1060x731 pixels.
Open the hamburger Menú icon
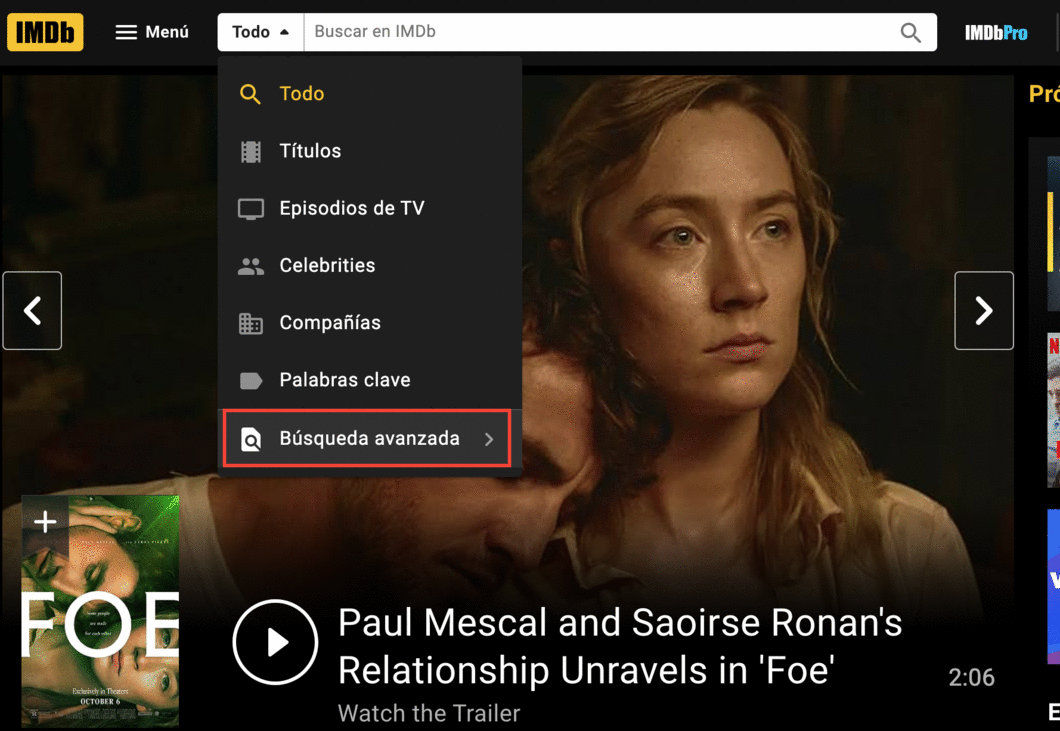(126, 32)
